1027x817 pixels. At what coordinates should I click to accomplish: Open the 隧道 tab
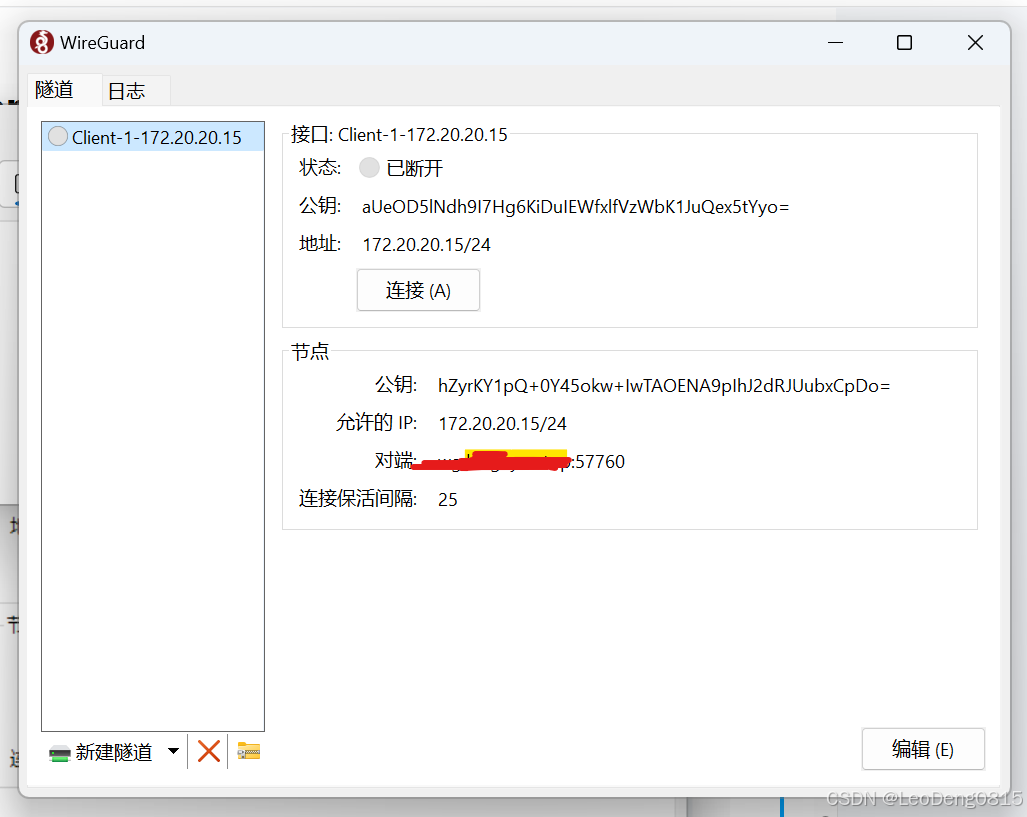point(53,90)
